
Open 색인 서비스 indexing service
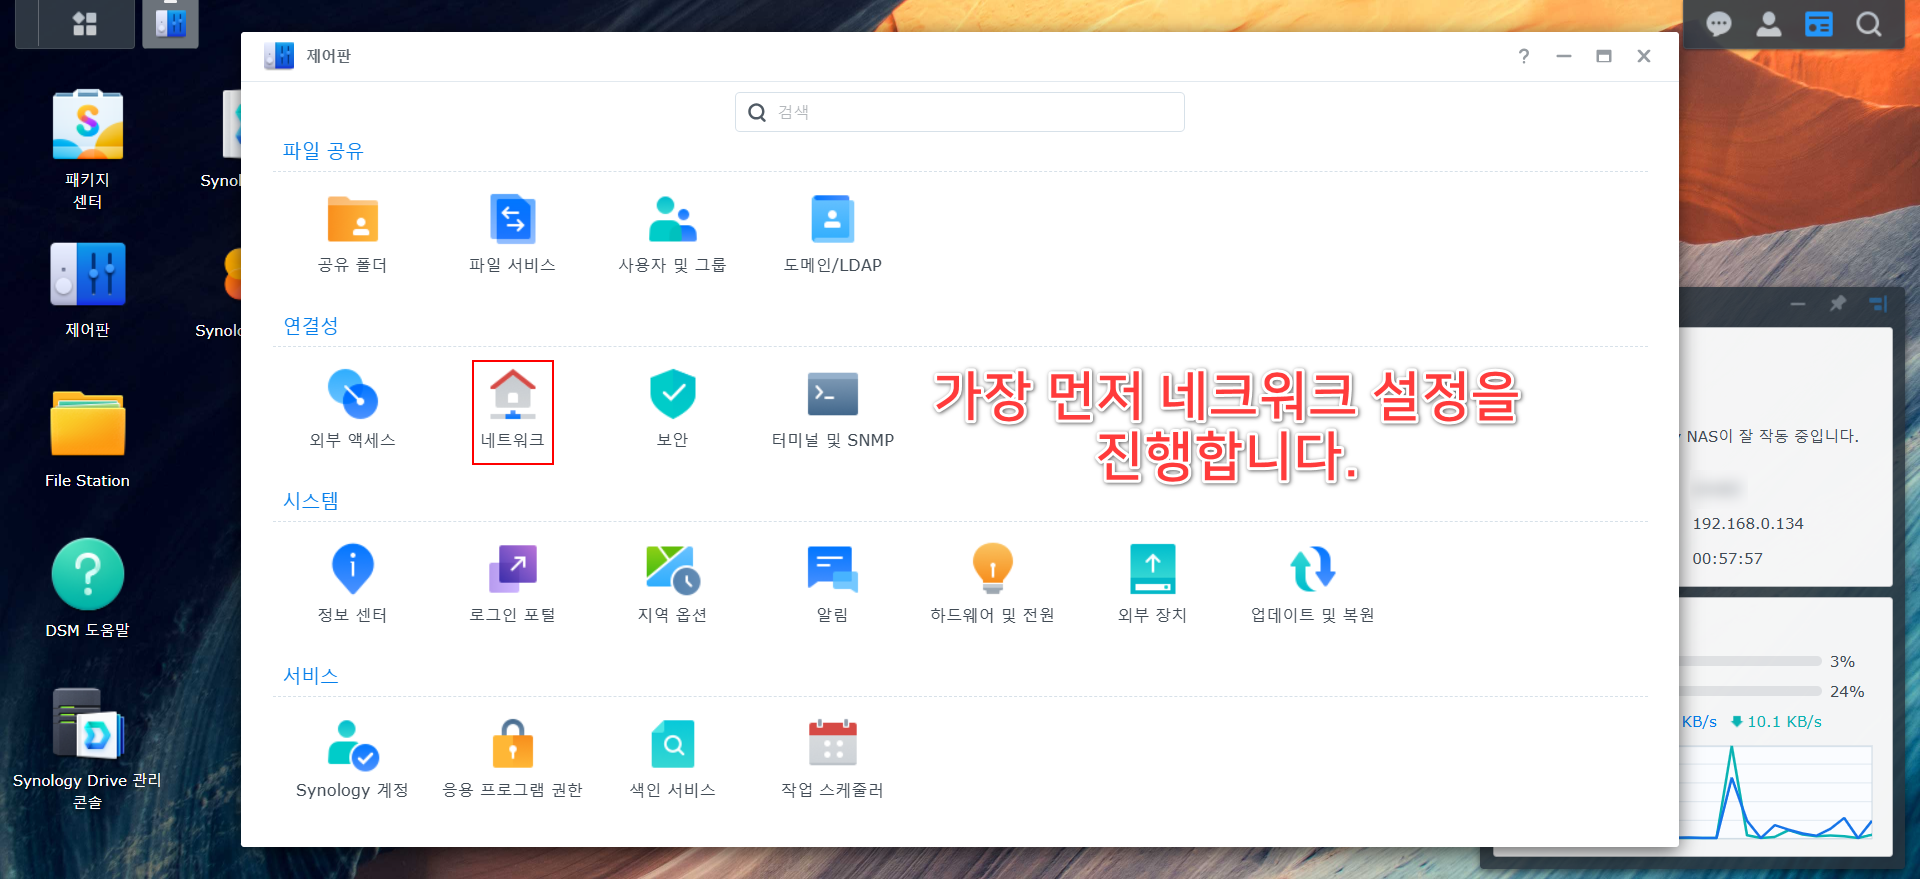tap(672, 761)
